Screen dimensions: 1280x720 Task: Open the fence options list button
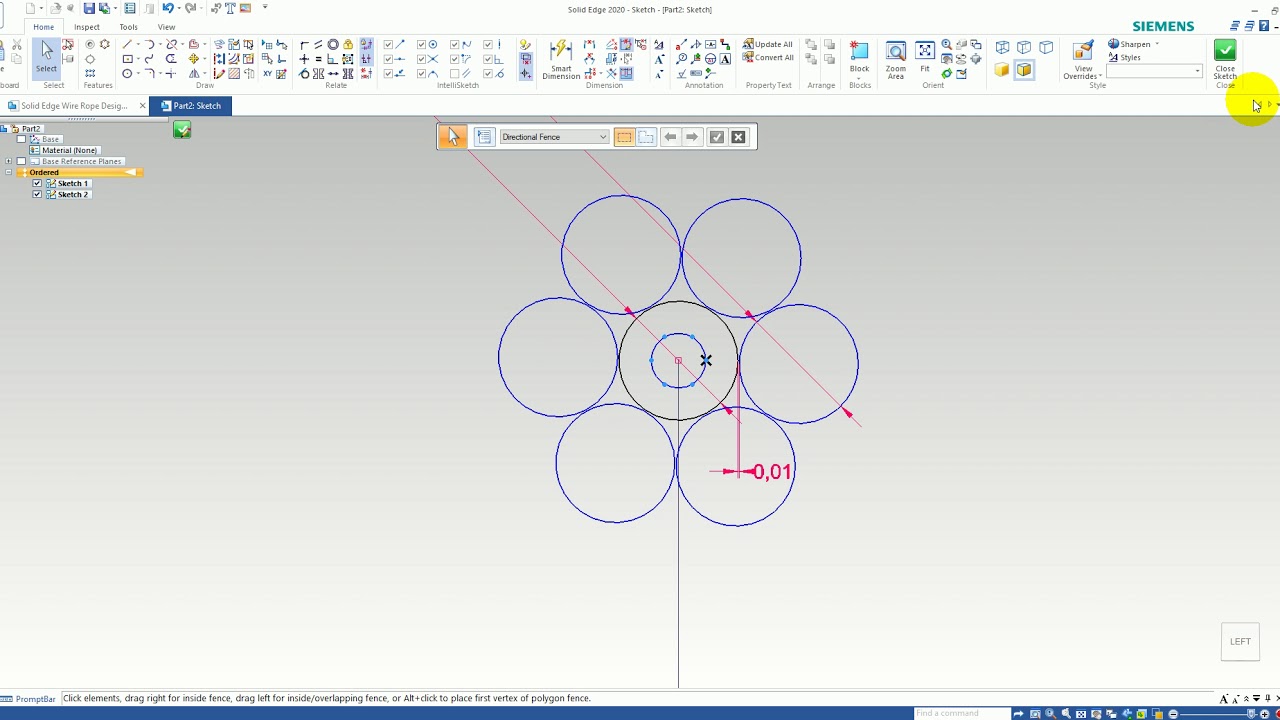484,137
